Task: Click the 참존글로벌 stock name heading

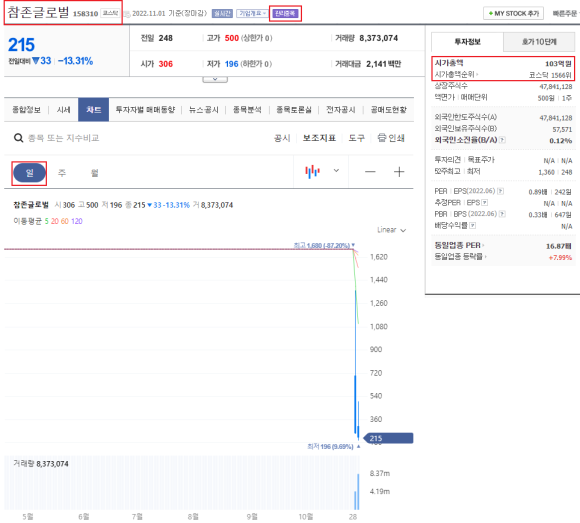Action: (x=38, y=12)
